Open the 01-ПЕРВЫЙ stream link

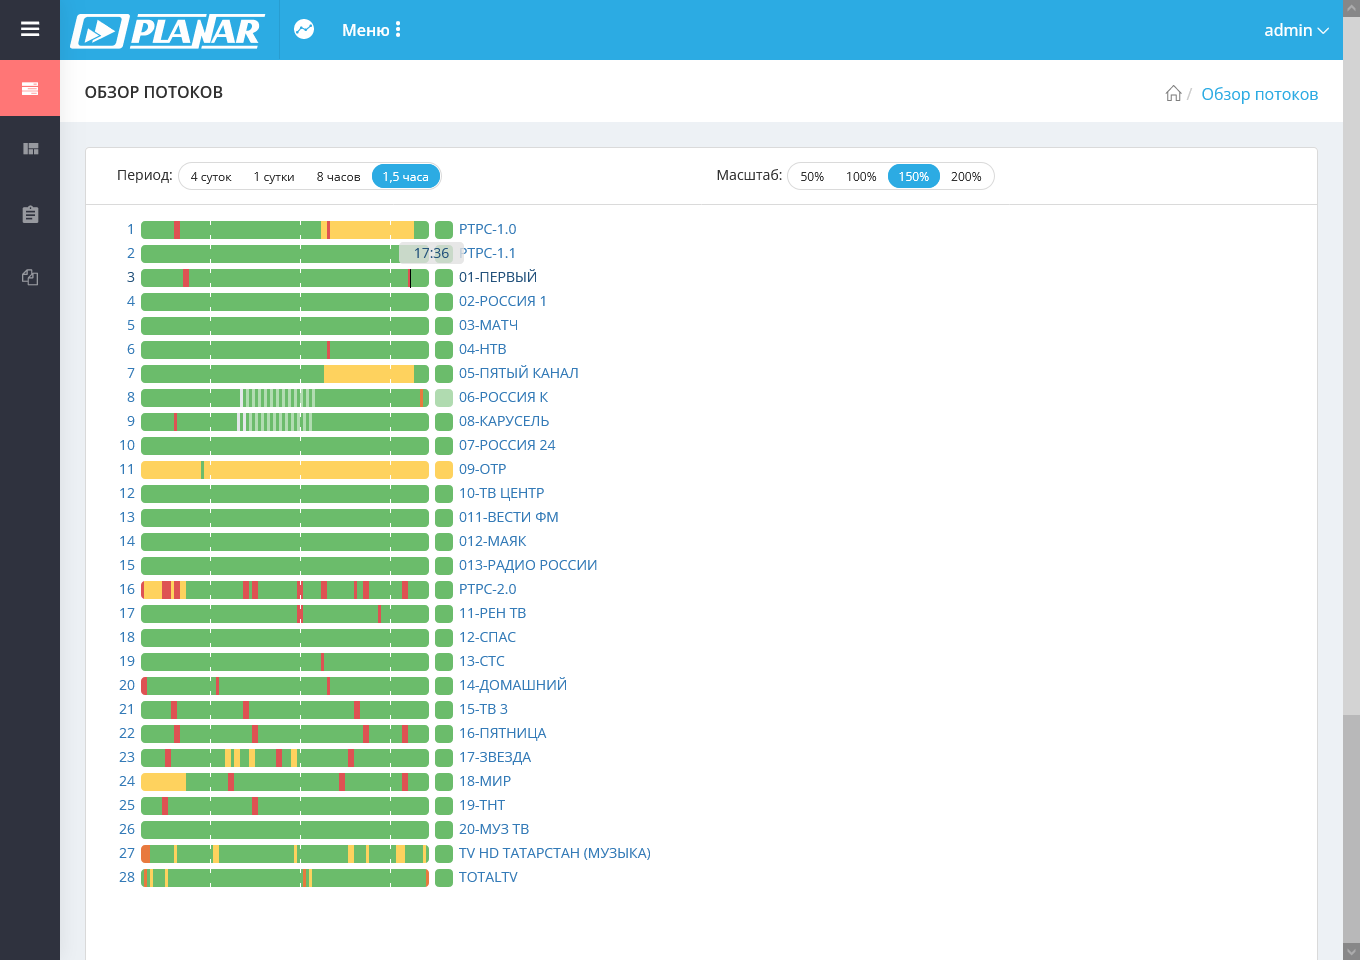[x=498, y=277]
